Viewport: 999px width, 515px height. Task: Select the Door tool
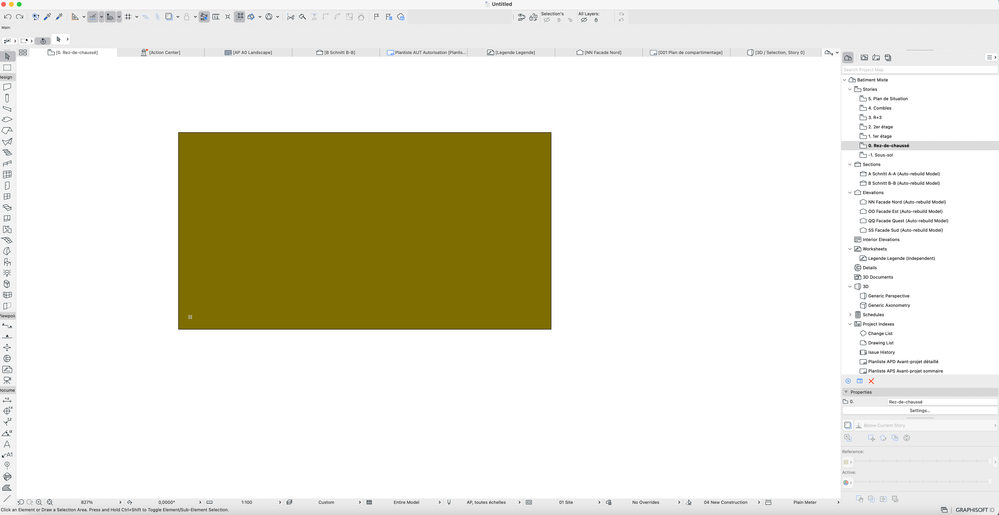(7, 185)
